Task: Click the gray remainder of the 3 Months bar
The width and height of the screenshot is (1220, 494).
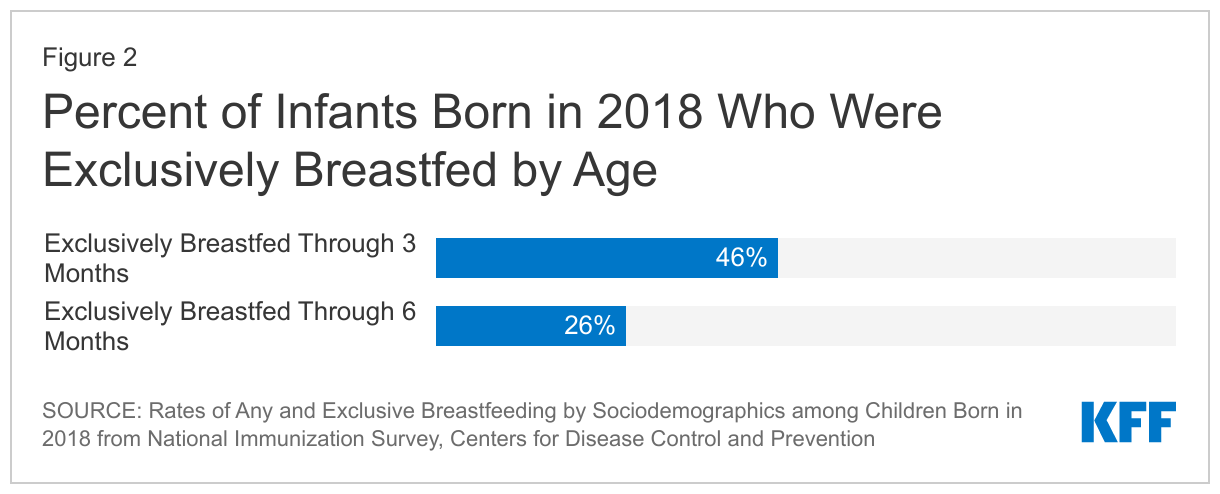Action: click(977, 258)
